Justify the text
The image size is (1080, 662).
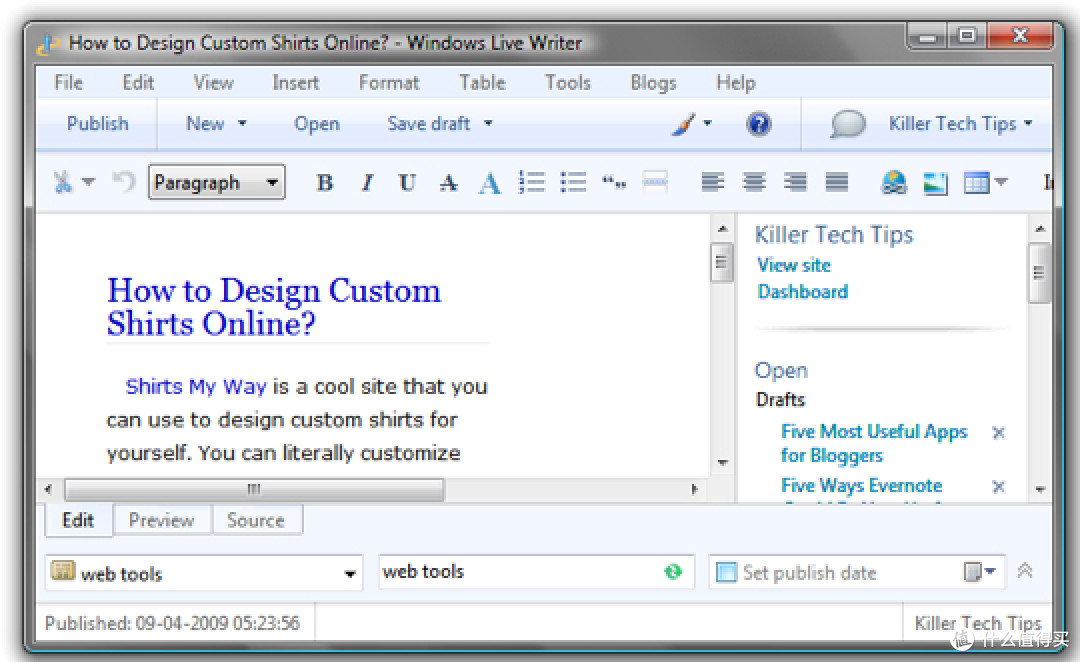pos(837,182)
